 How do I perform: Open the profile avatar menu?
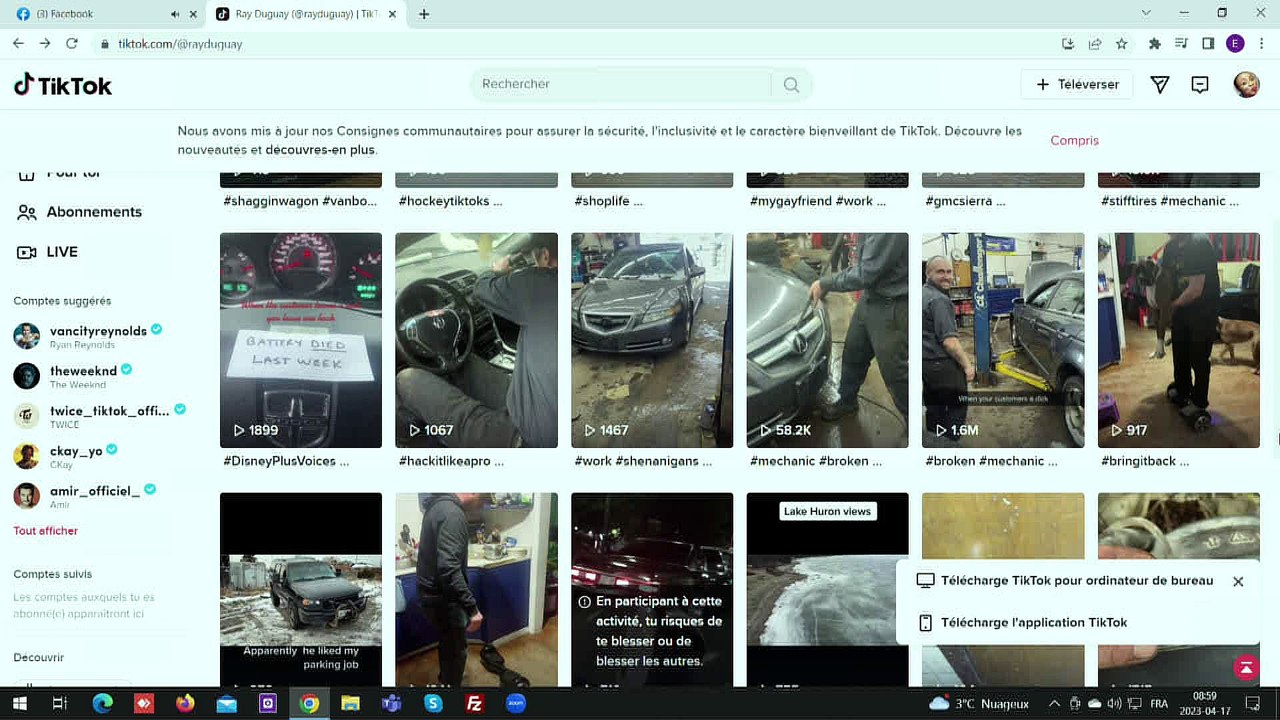[1246, 85]
